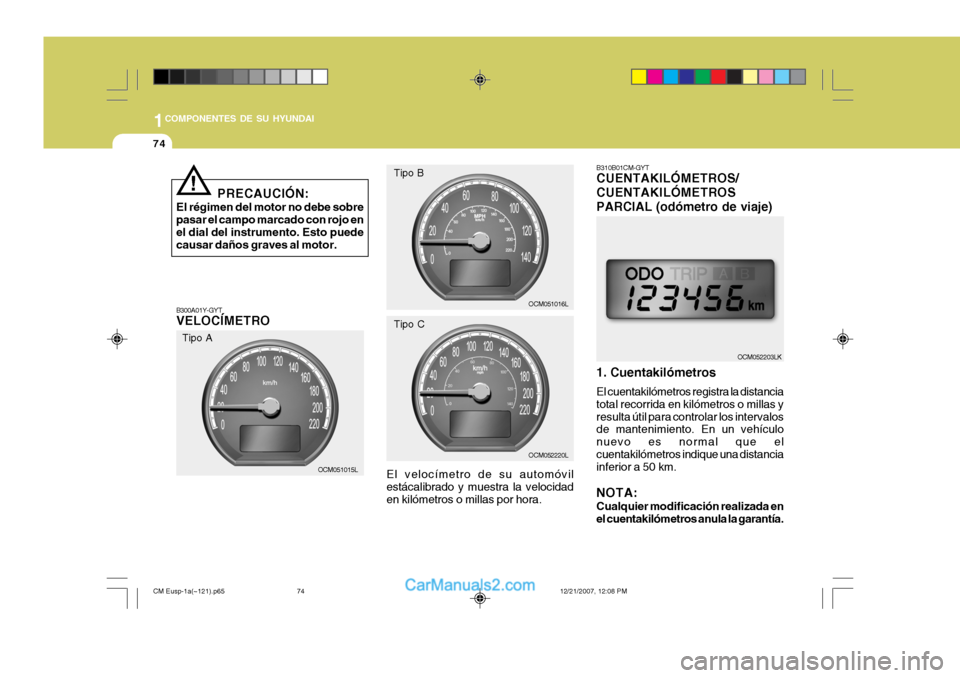Click the '1. Cuentakilómetros' subheading
This screenshot has width=960, height=678.
656,372
